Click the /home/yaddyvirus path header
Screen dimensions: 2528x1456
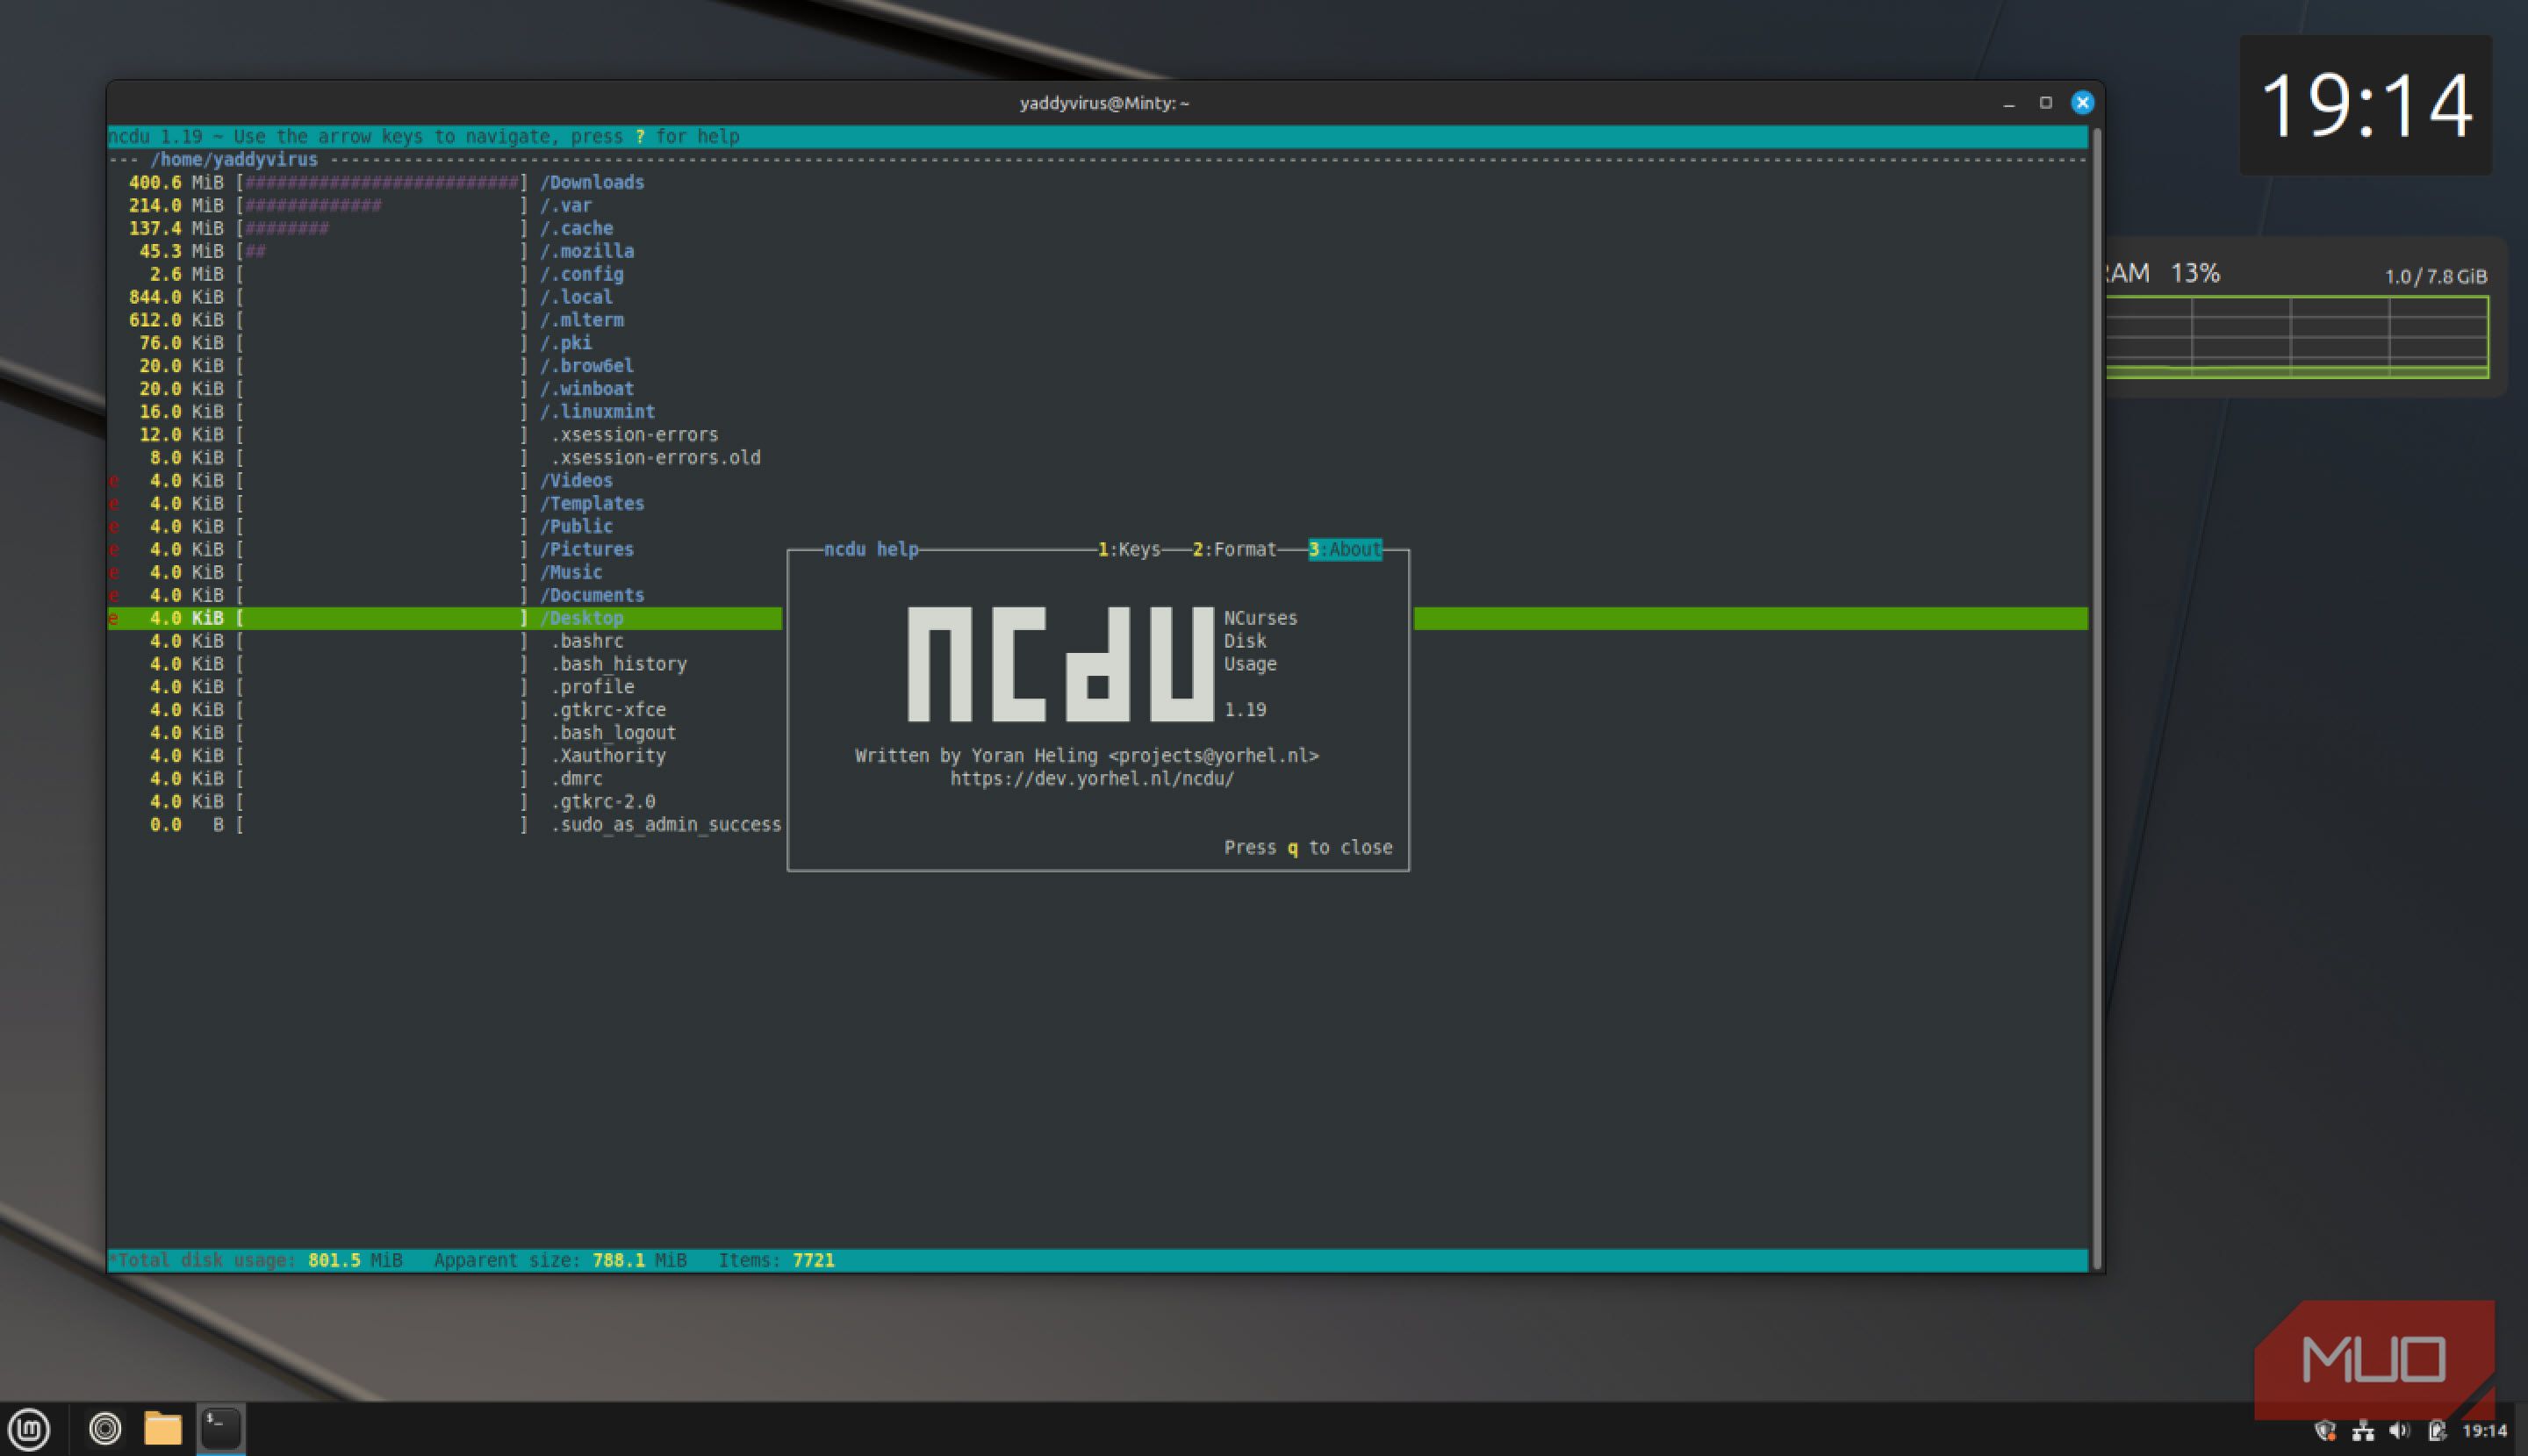pyautogui.click(x=234, y=159)
